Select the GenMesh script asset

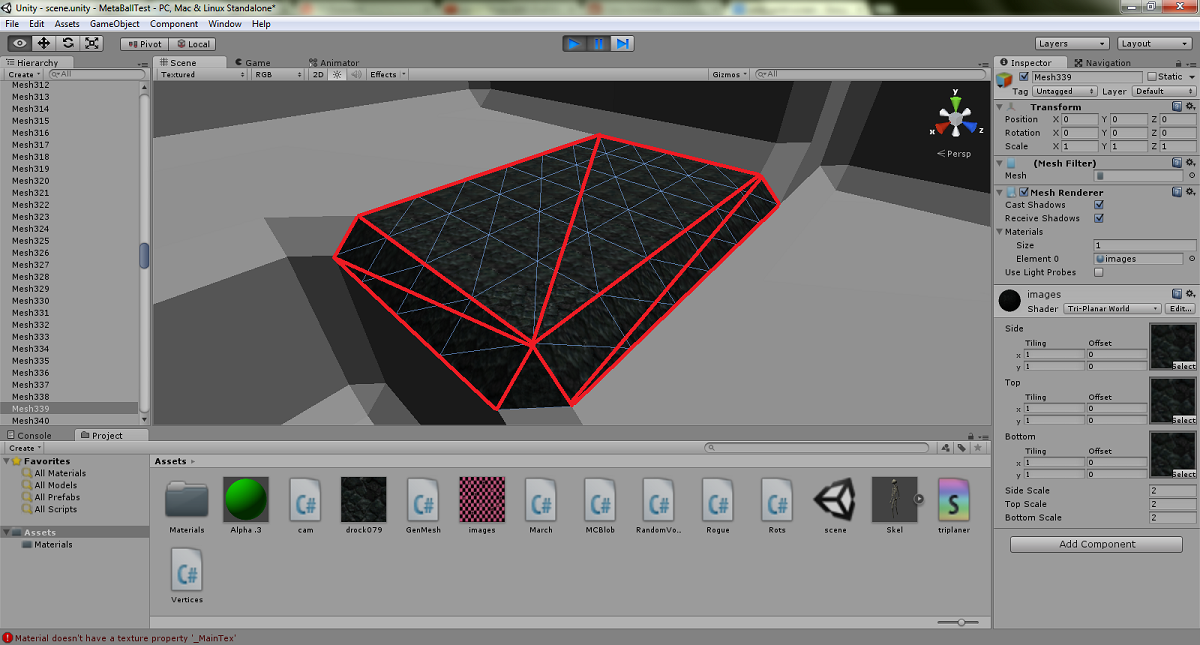click(423, 498)
